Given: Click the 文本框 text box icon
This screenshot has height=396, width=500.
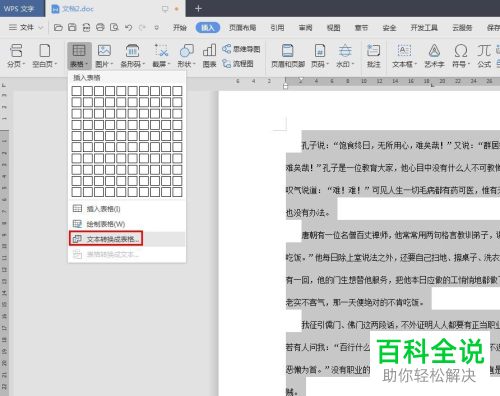Looking at the screenshot, I should pyautogui.click(x=404, y=51).
